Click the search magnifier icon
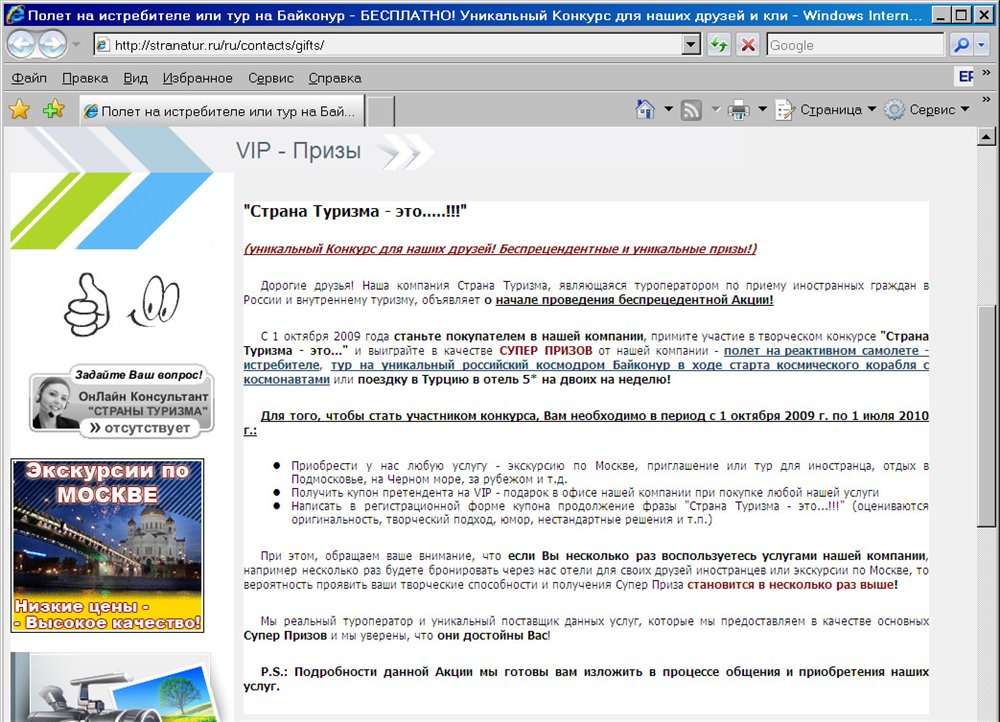Viewport: 1000px width, 722px height. tap(959, 45)
